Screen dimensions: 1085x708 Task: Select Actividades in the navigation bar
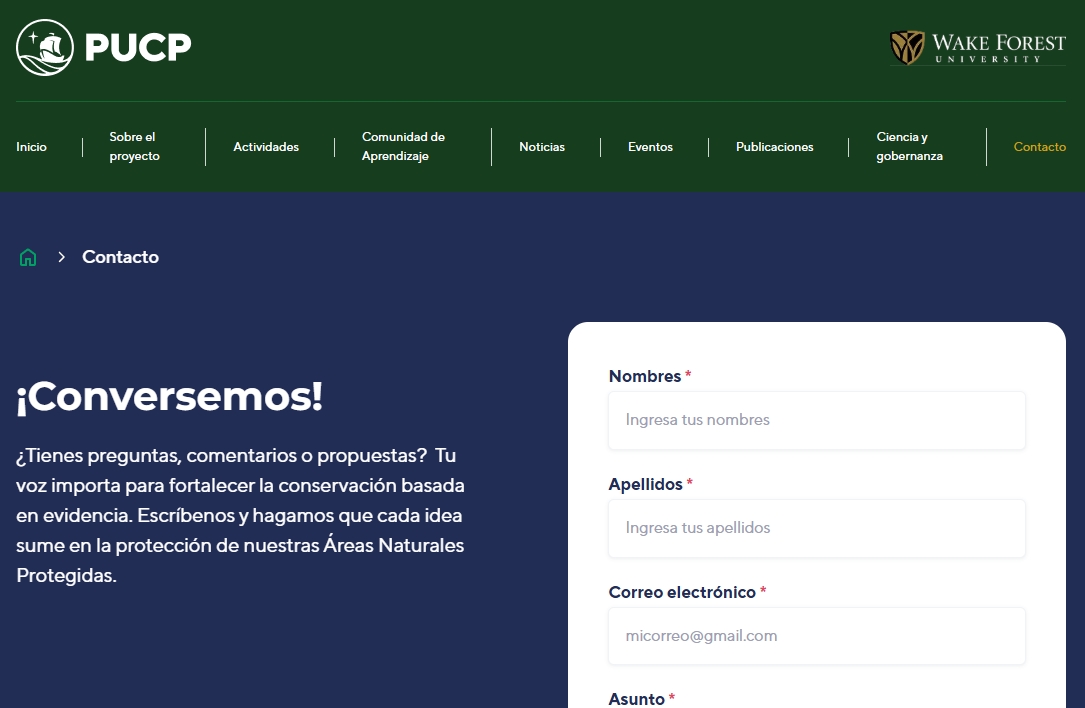[x=266, y=146]
